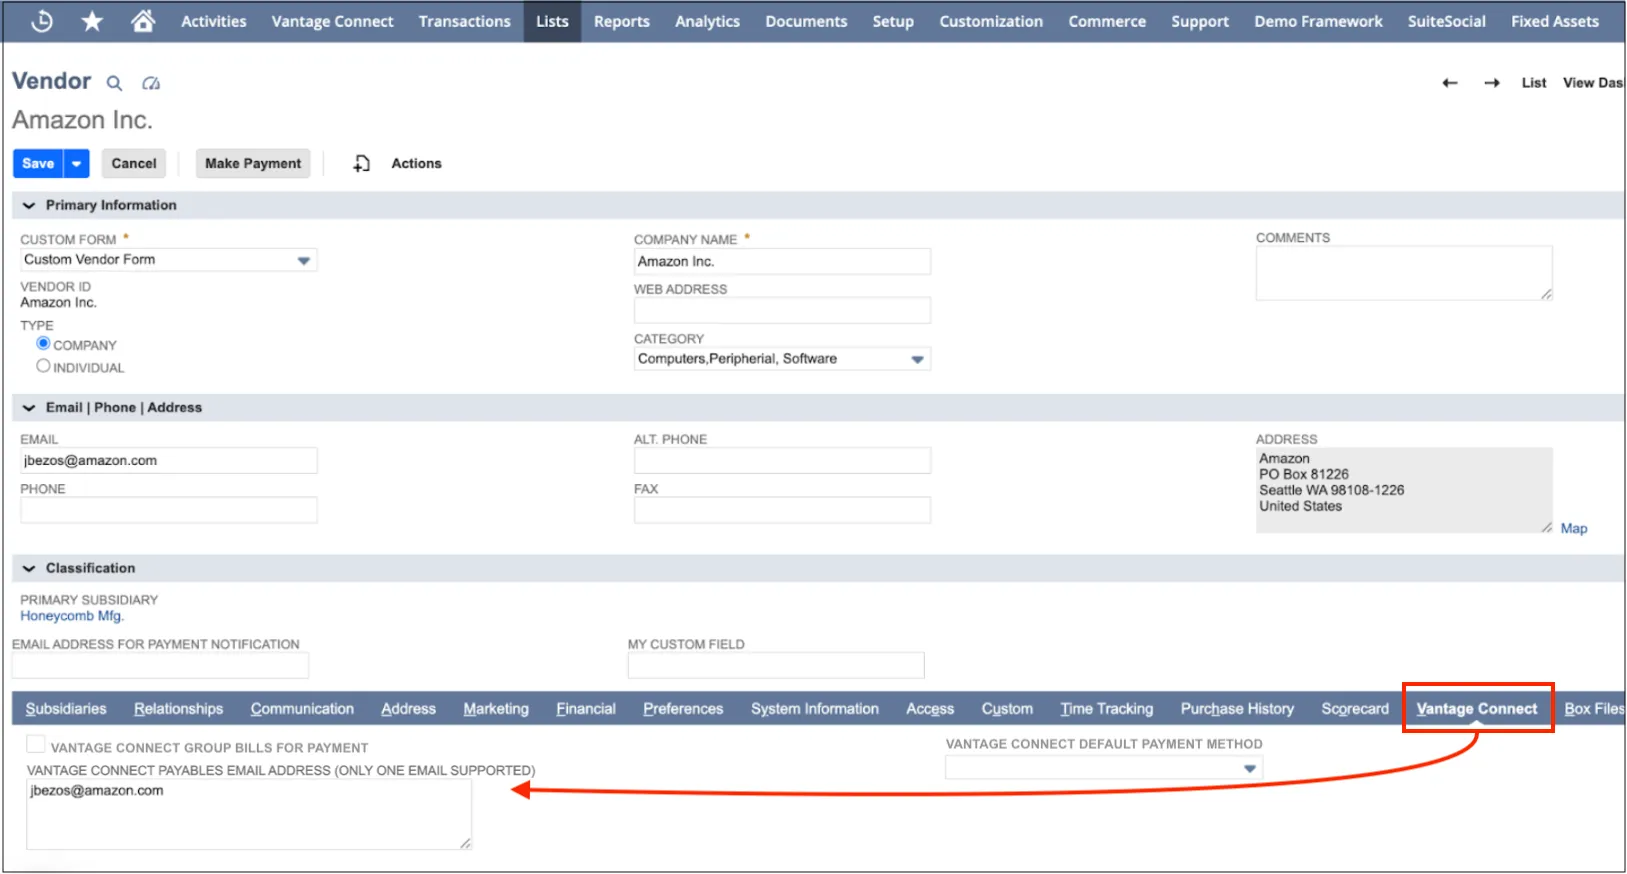Click the new note icon beside Actions

pos(362,164)
